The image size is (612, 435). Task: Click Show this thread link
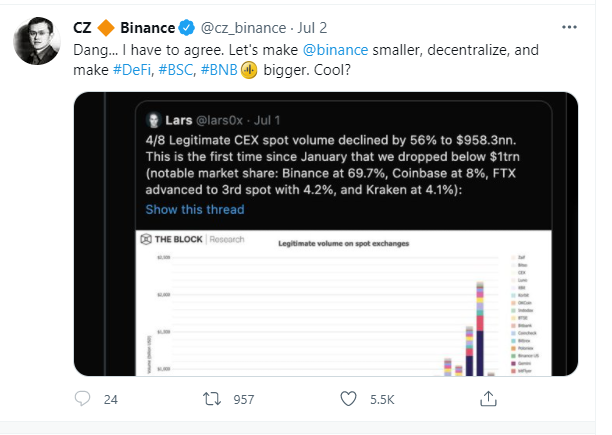195,210
